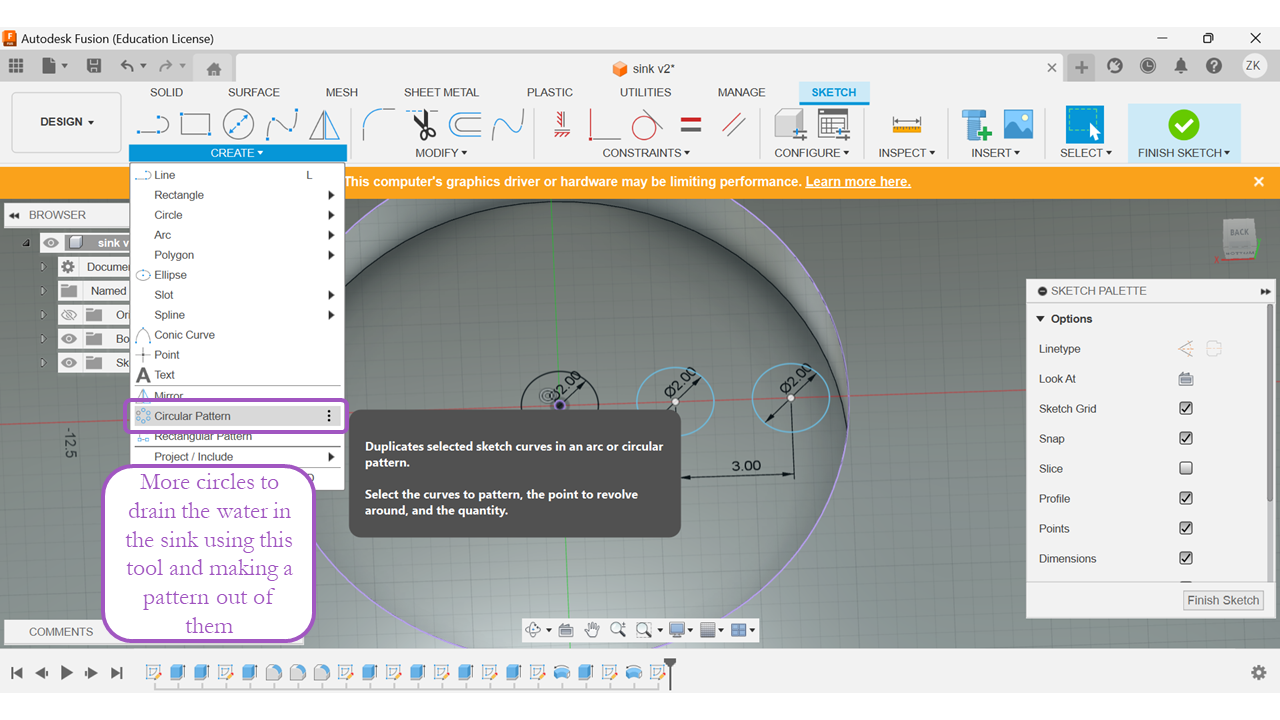
Task: Apply the Horizontal/Vertical constraint icon
Action: click(561, 125)
